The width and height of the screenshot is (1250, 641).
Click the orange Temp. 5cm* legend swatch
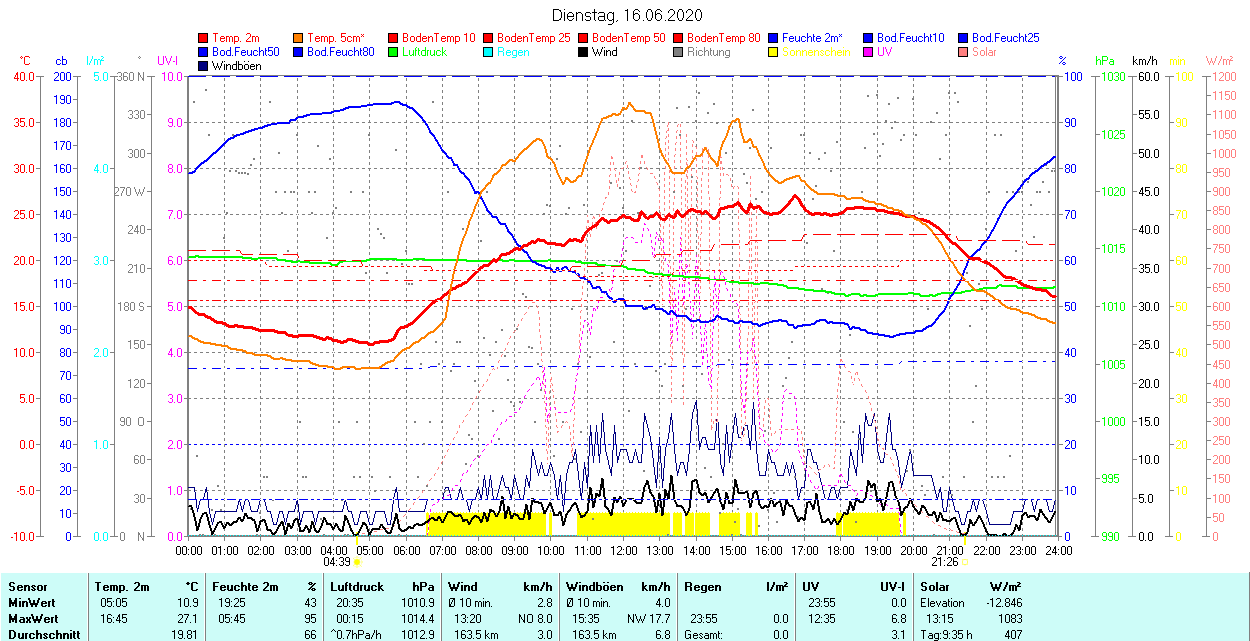[x=298, y=38]
